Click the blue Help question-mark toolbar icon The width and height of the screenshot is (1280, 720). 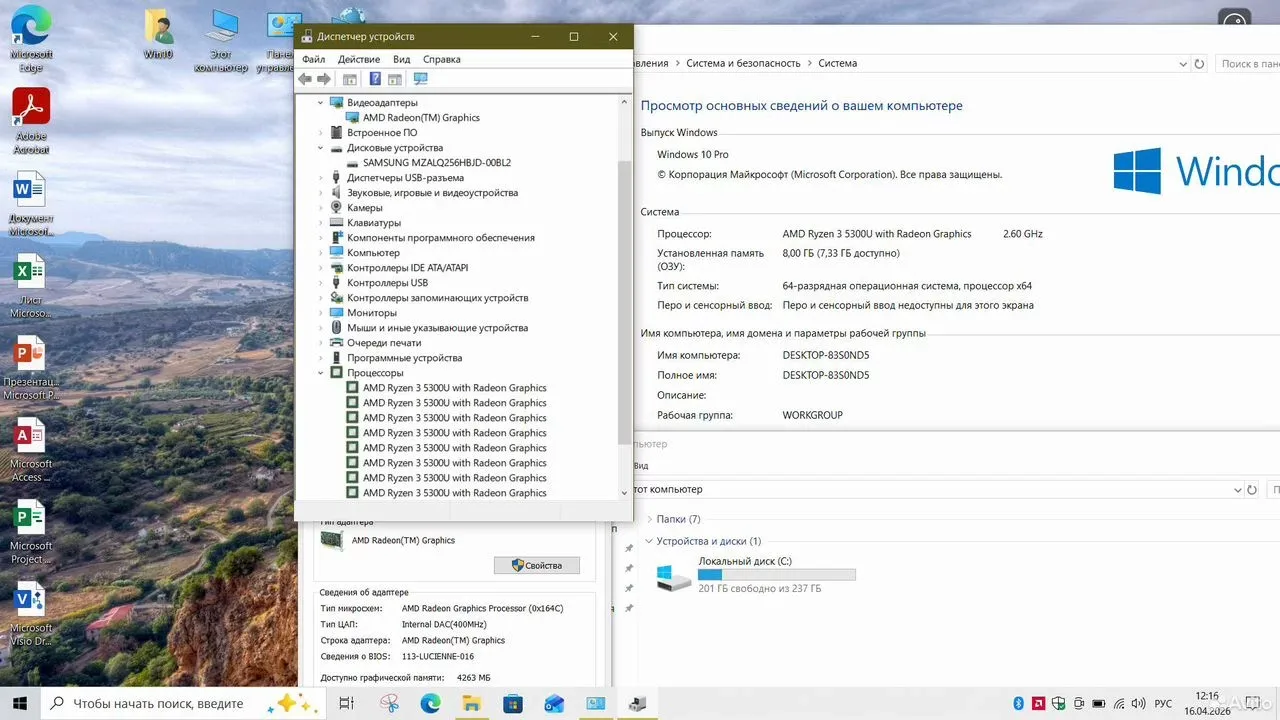tap(375, 79)
